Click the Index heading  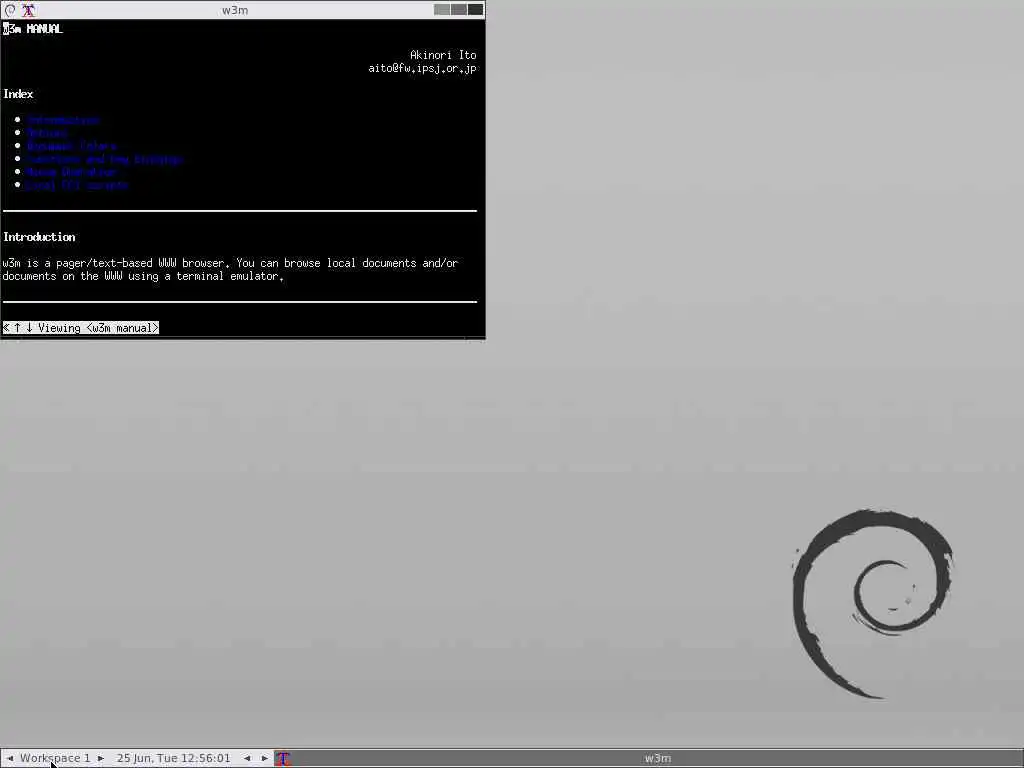(x=18, y=94)
